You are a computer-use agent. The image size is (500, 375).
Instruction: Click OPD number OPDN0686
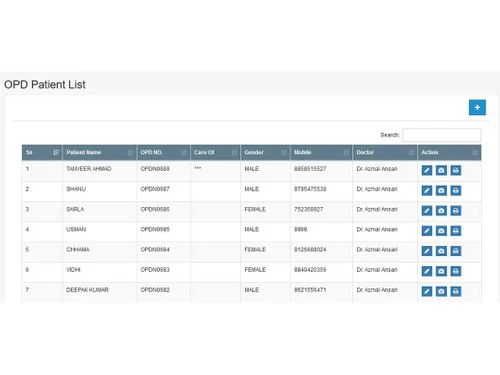point(155,209)
